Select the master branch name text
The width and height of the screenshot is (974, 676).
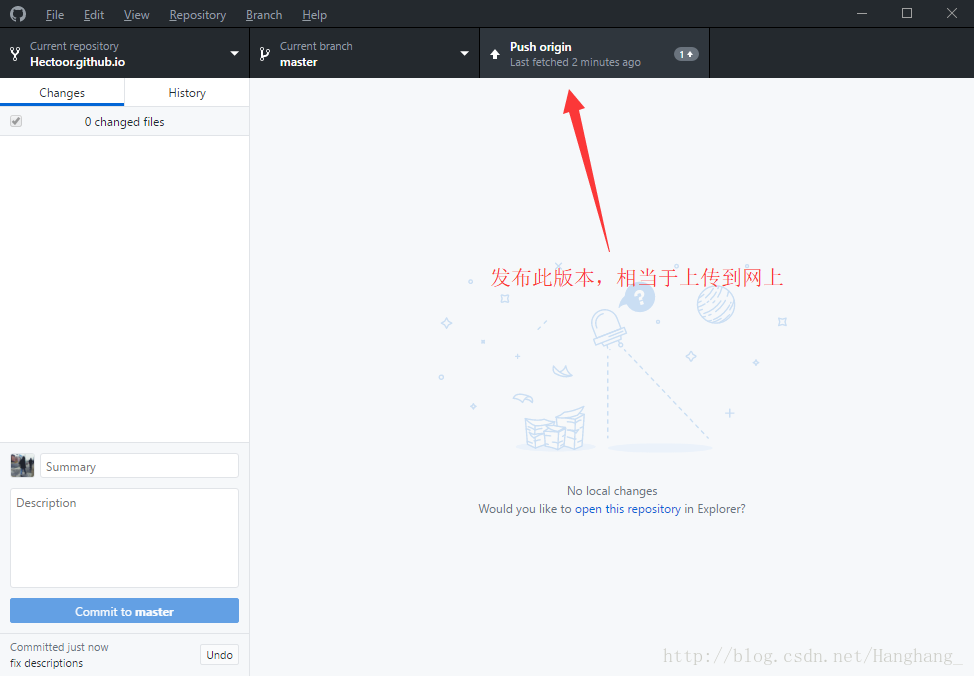[x=299, y=62]
